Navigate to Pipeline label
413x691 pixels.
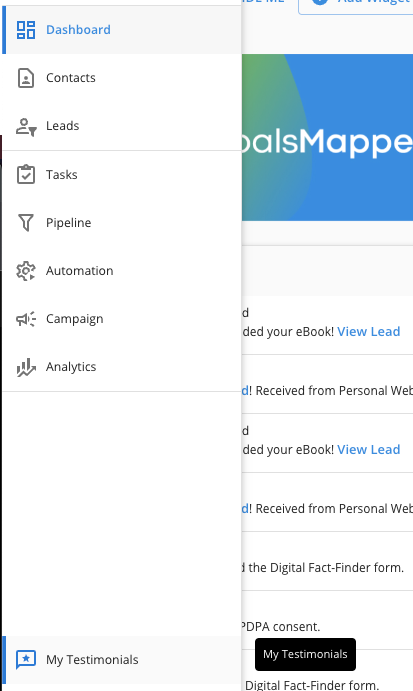68,223
